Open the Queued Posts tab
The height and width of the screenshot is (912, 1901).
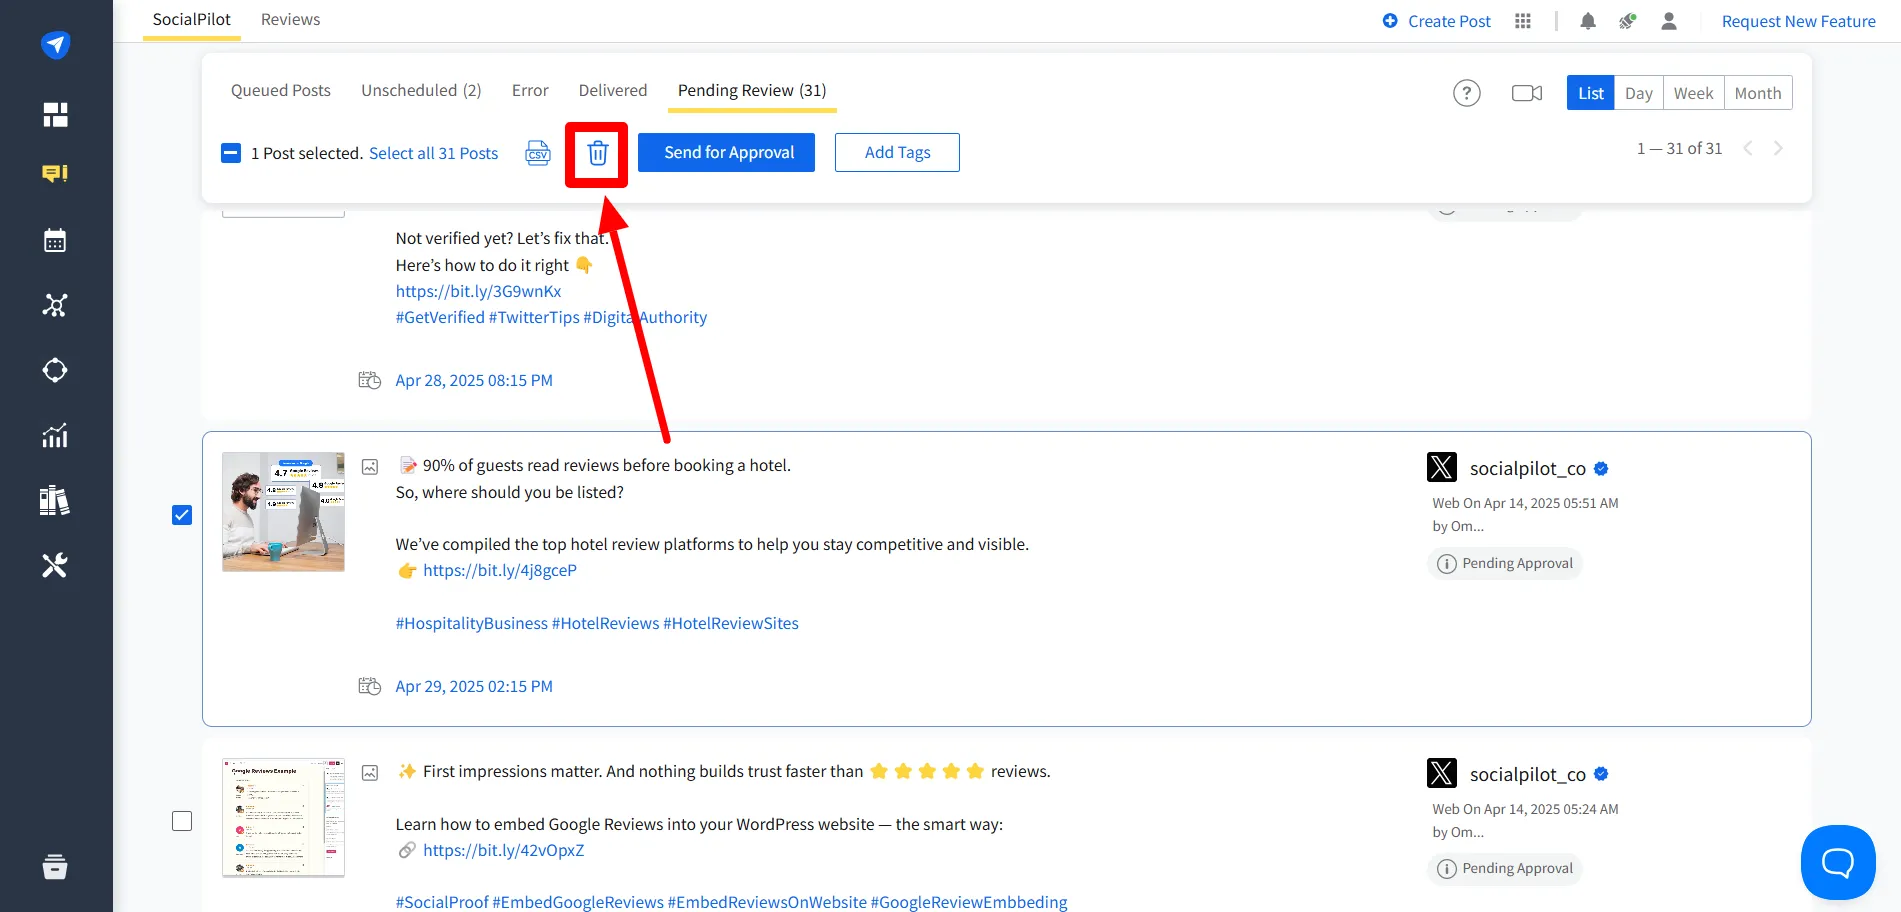[281, 90]
